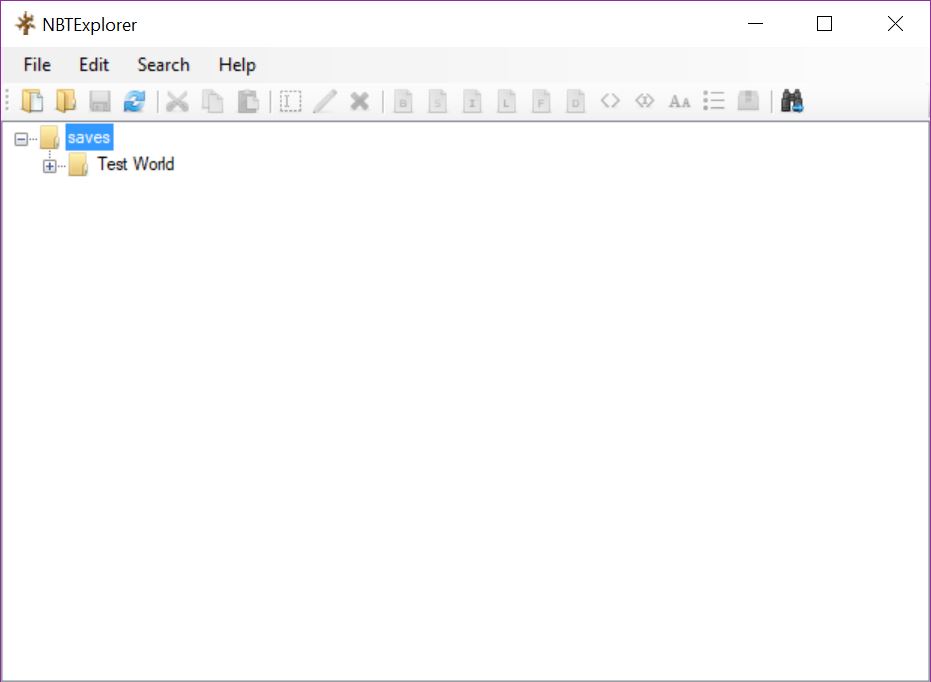Open the Search menu

click(163, 65)
